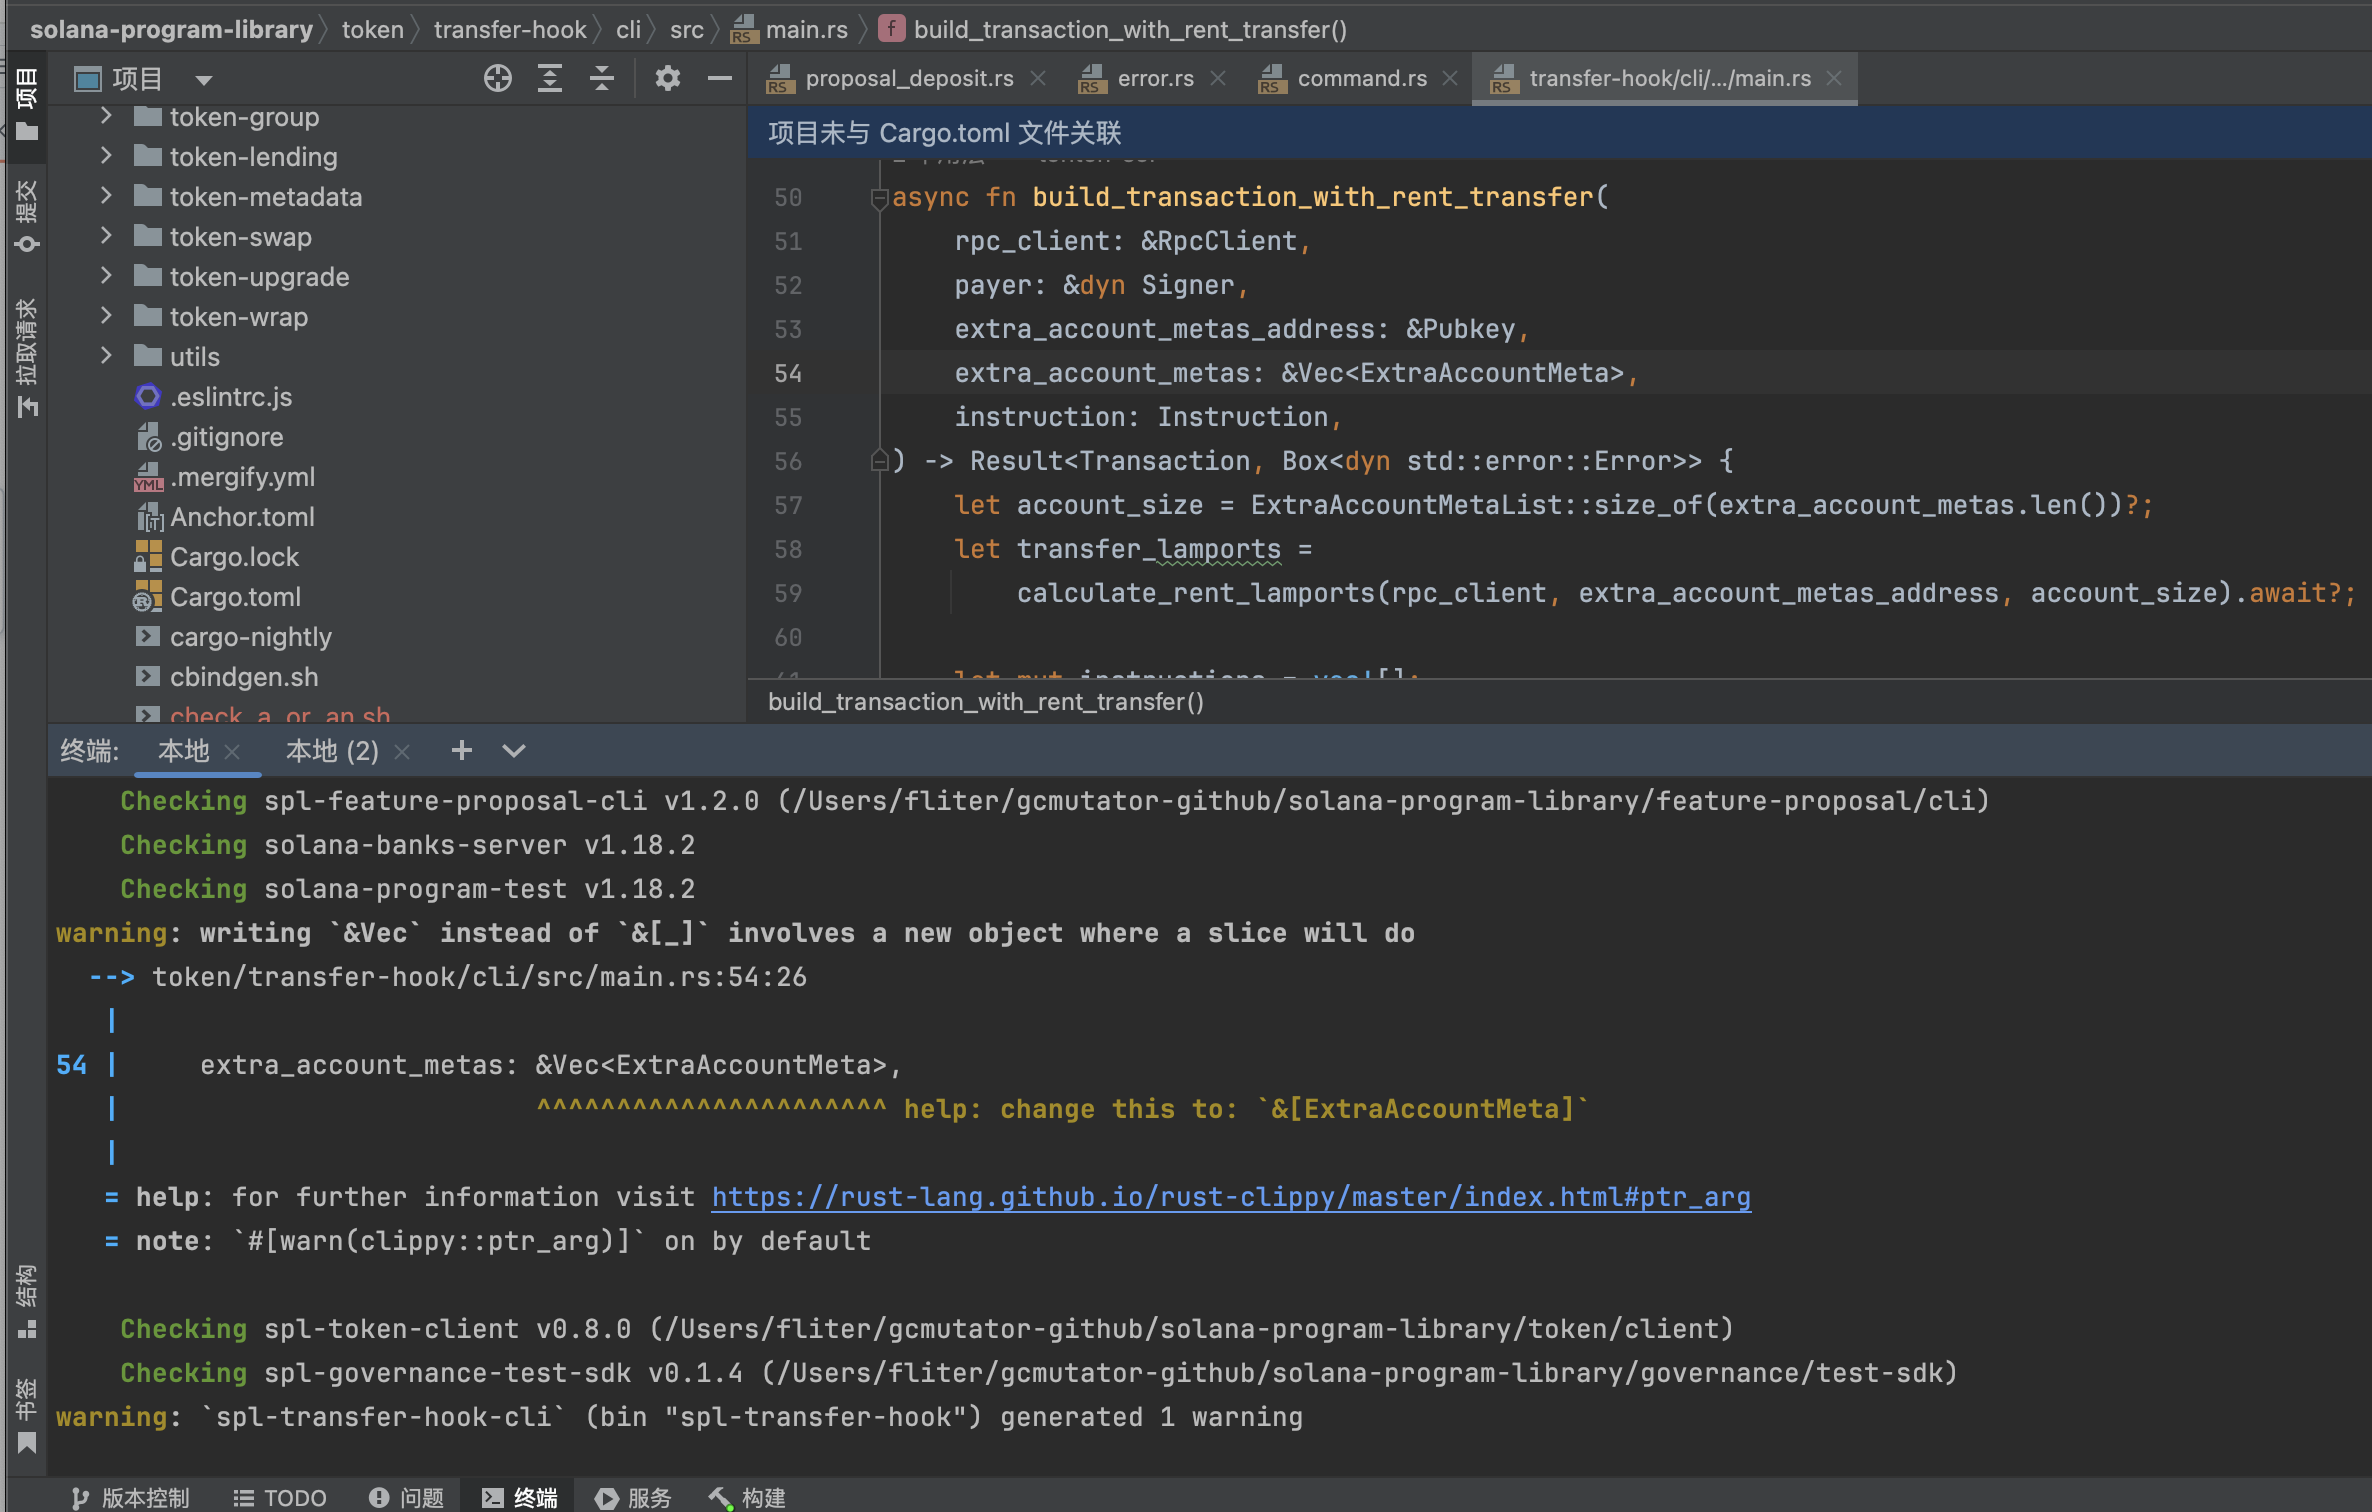The width and height of the screenshot is (2372, 1512).
Task: Click the Collapse All icon in project panel
Action: click(602, 78)
